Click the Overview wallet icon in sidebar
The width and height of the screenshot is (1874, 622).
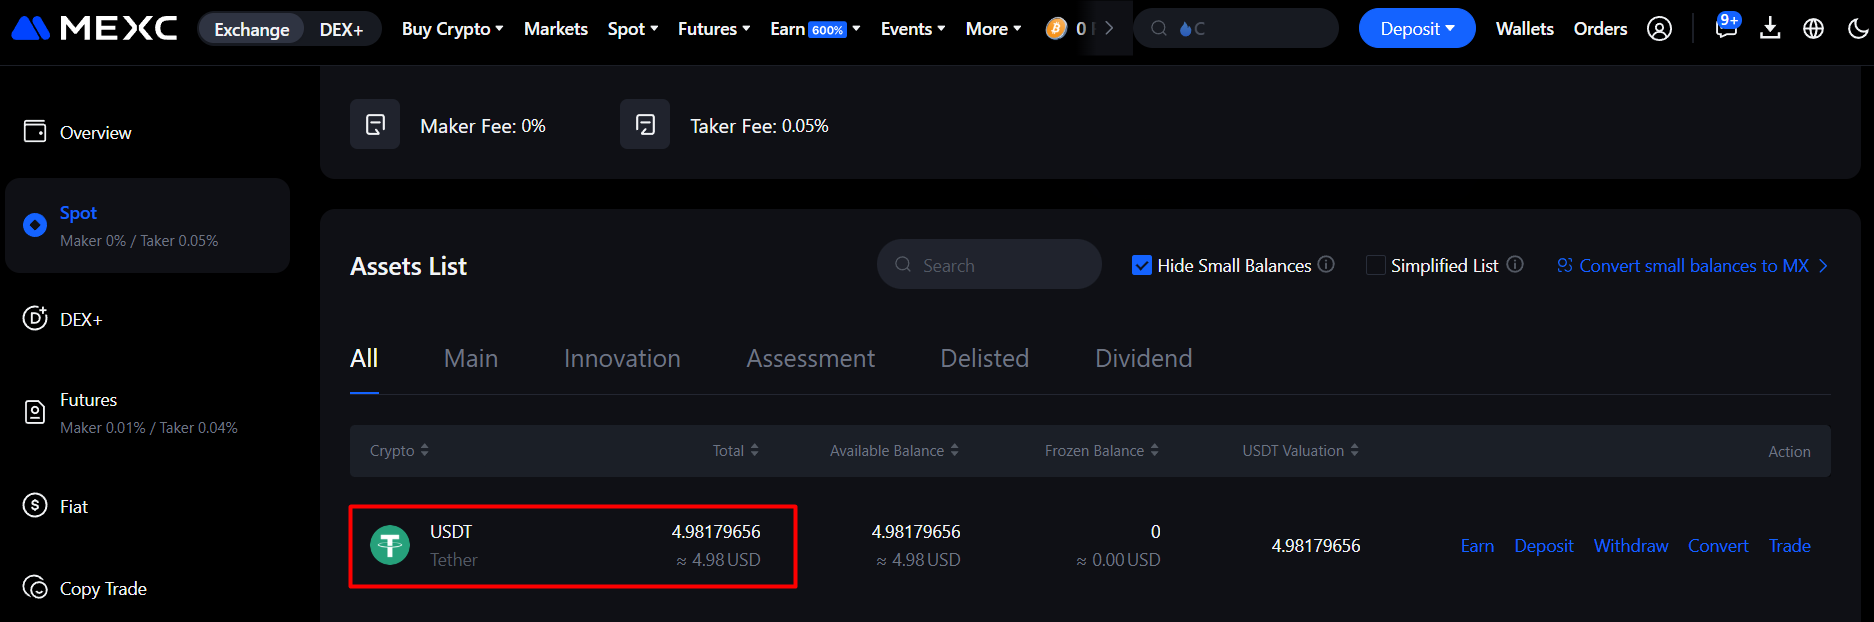pos(35,132)
